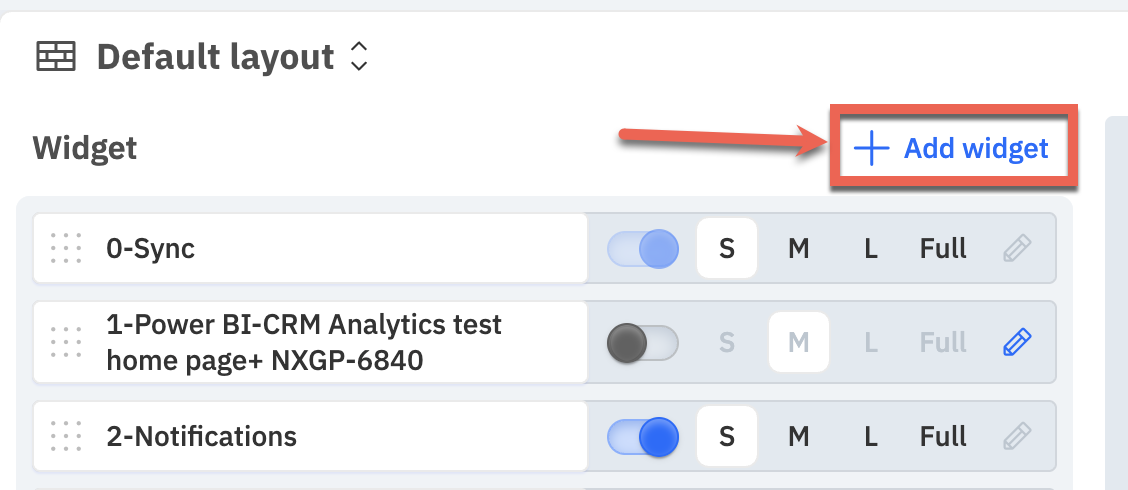This screenshot has width=1128, height=490.
Task: Select the 2-Notifications widget name
Action: pos(201,436)
